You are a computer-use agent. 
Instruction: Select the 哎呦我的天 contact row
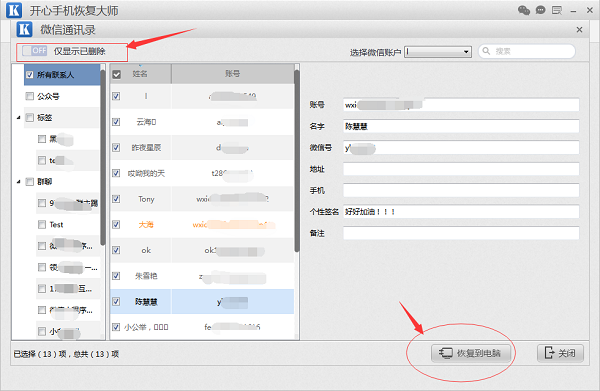click(x=202, y=173)
